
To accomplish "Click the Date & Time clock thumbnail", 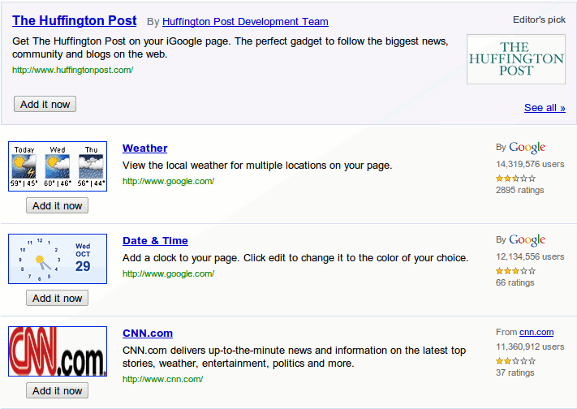I will [x=57, y=259].
